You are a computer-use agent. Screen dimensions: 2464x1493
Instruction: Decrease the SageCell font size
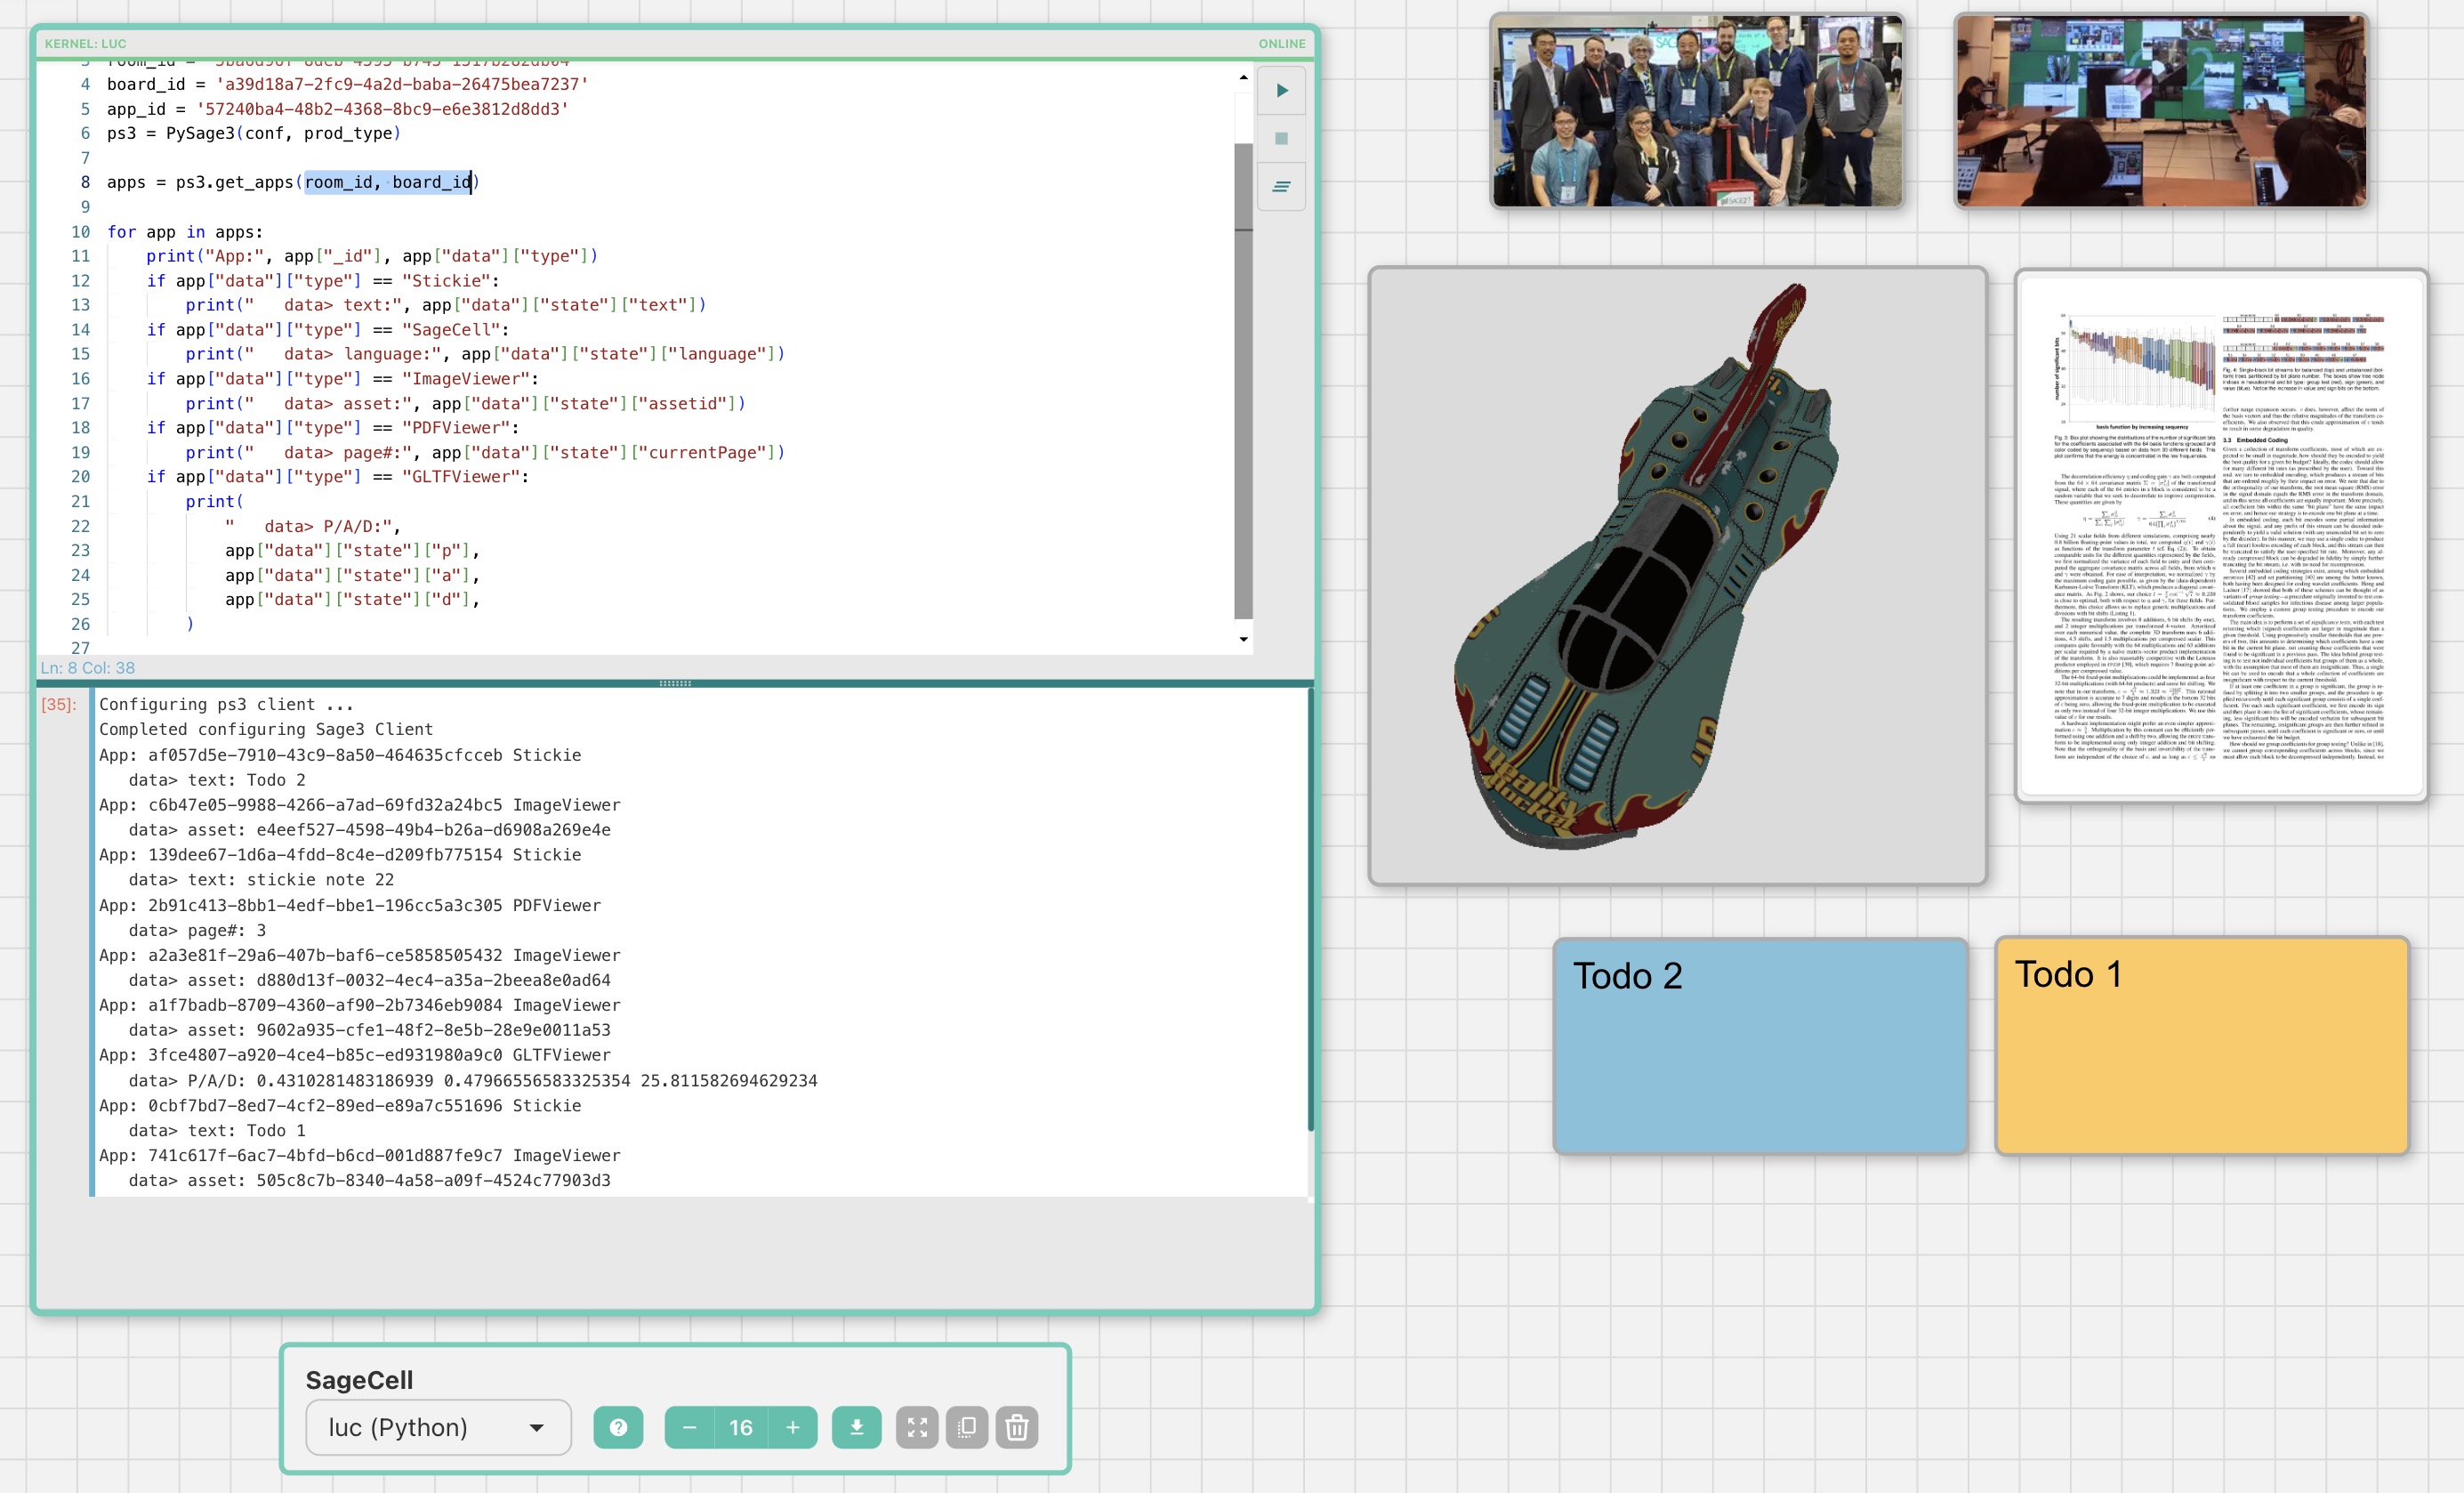click(x=689, y=1427)
